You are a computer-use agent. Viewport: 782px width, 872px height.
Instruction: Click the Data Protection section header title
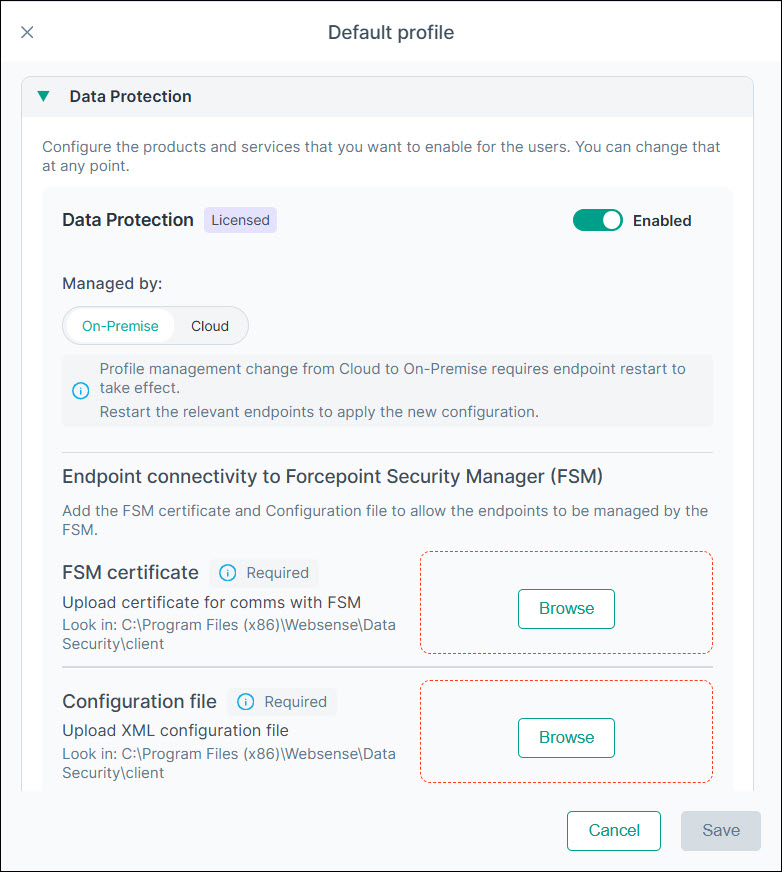(x=130, y=97)
